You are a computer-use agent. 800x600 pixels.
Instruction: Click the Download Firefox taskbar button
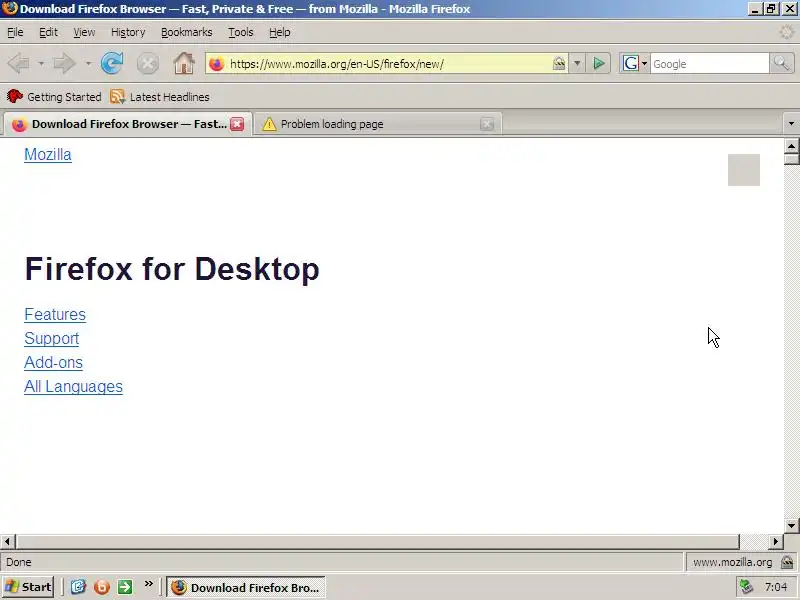pos(246,587)
